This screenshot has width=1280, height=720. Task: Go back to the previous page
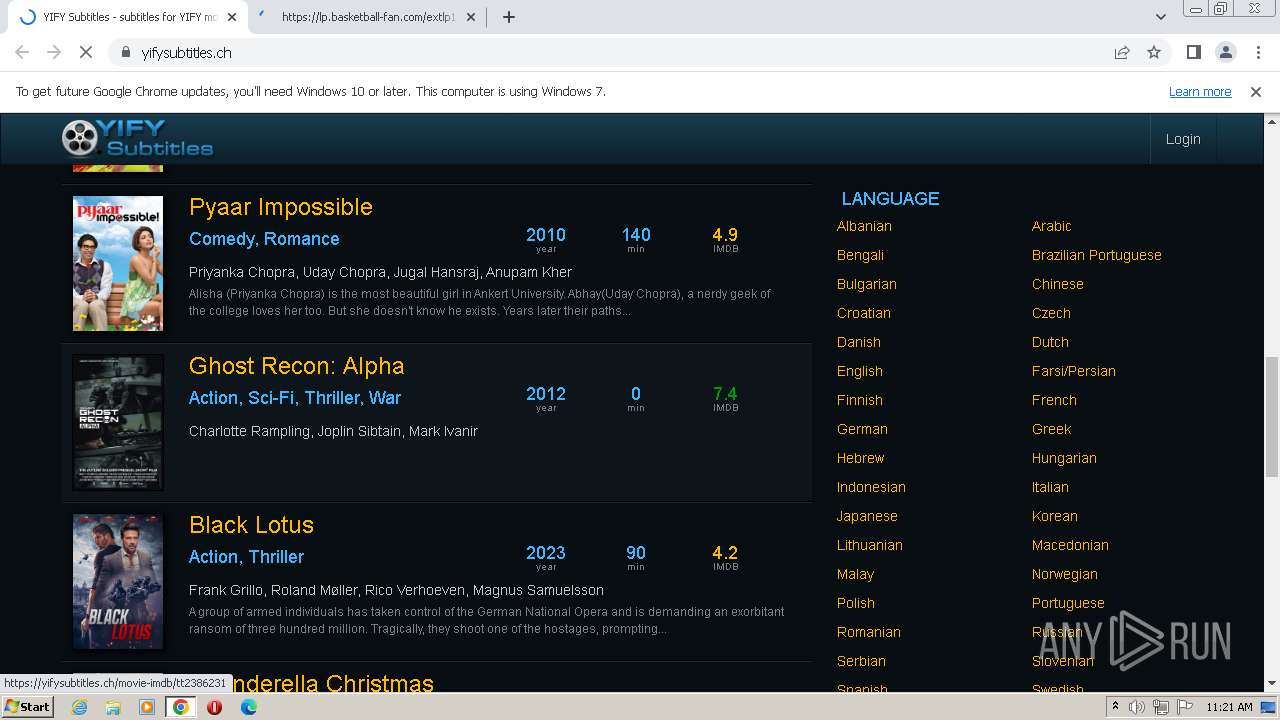click(22, 52)
